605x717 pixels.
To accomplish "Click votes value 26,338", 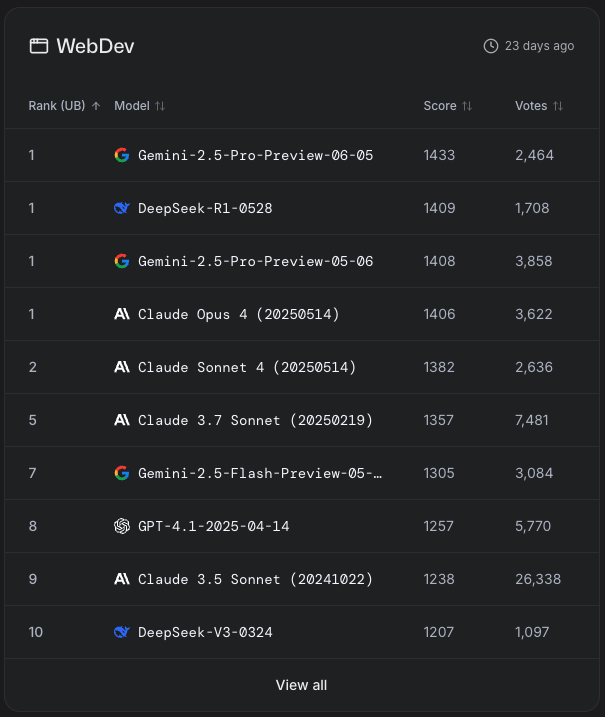I will click(538, 579).
